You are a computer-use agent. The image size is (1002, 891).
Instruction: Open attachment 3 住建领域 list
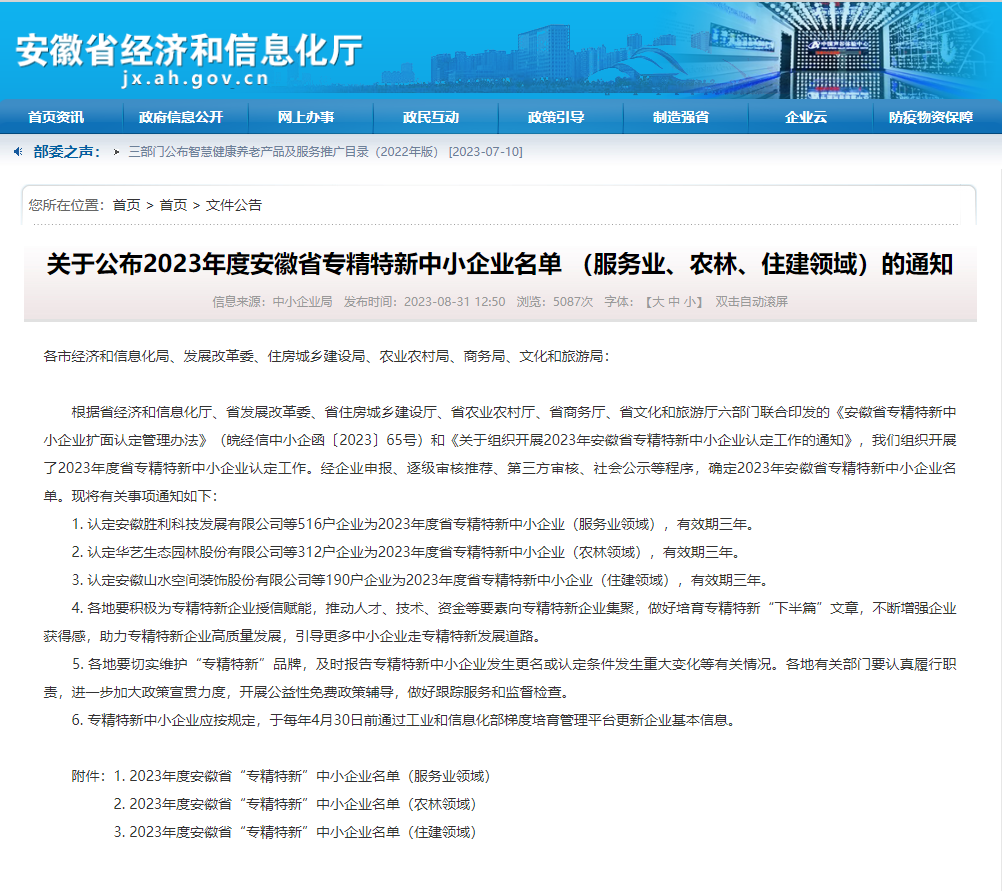[295, 832]
